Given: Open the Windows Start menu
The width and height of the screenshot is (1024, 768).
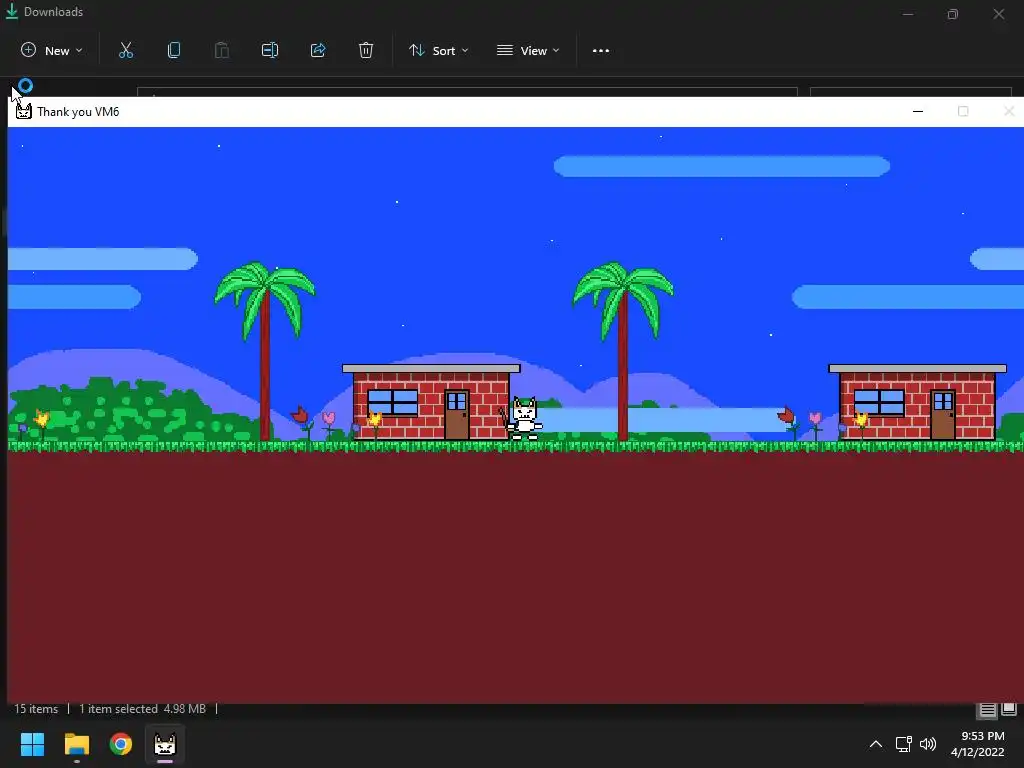Looking at the screenshot, I should [32, 744].
